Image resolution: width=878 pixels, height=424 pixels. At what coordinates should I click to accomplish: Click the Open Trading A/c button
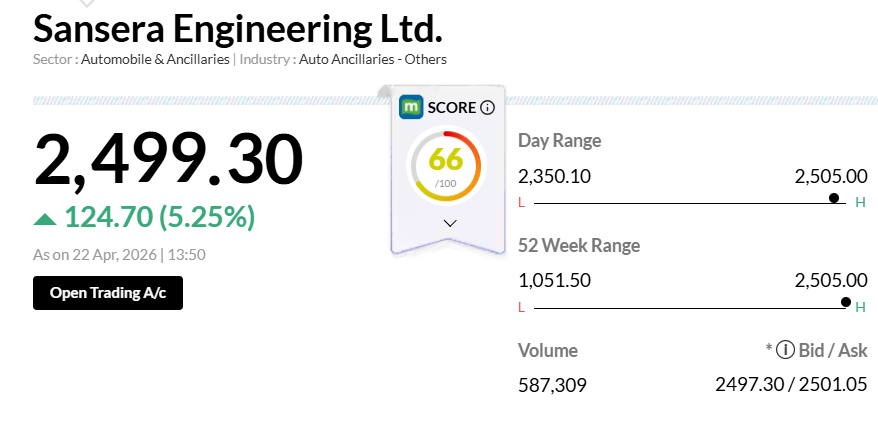(108, 293)
